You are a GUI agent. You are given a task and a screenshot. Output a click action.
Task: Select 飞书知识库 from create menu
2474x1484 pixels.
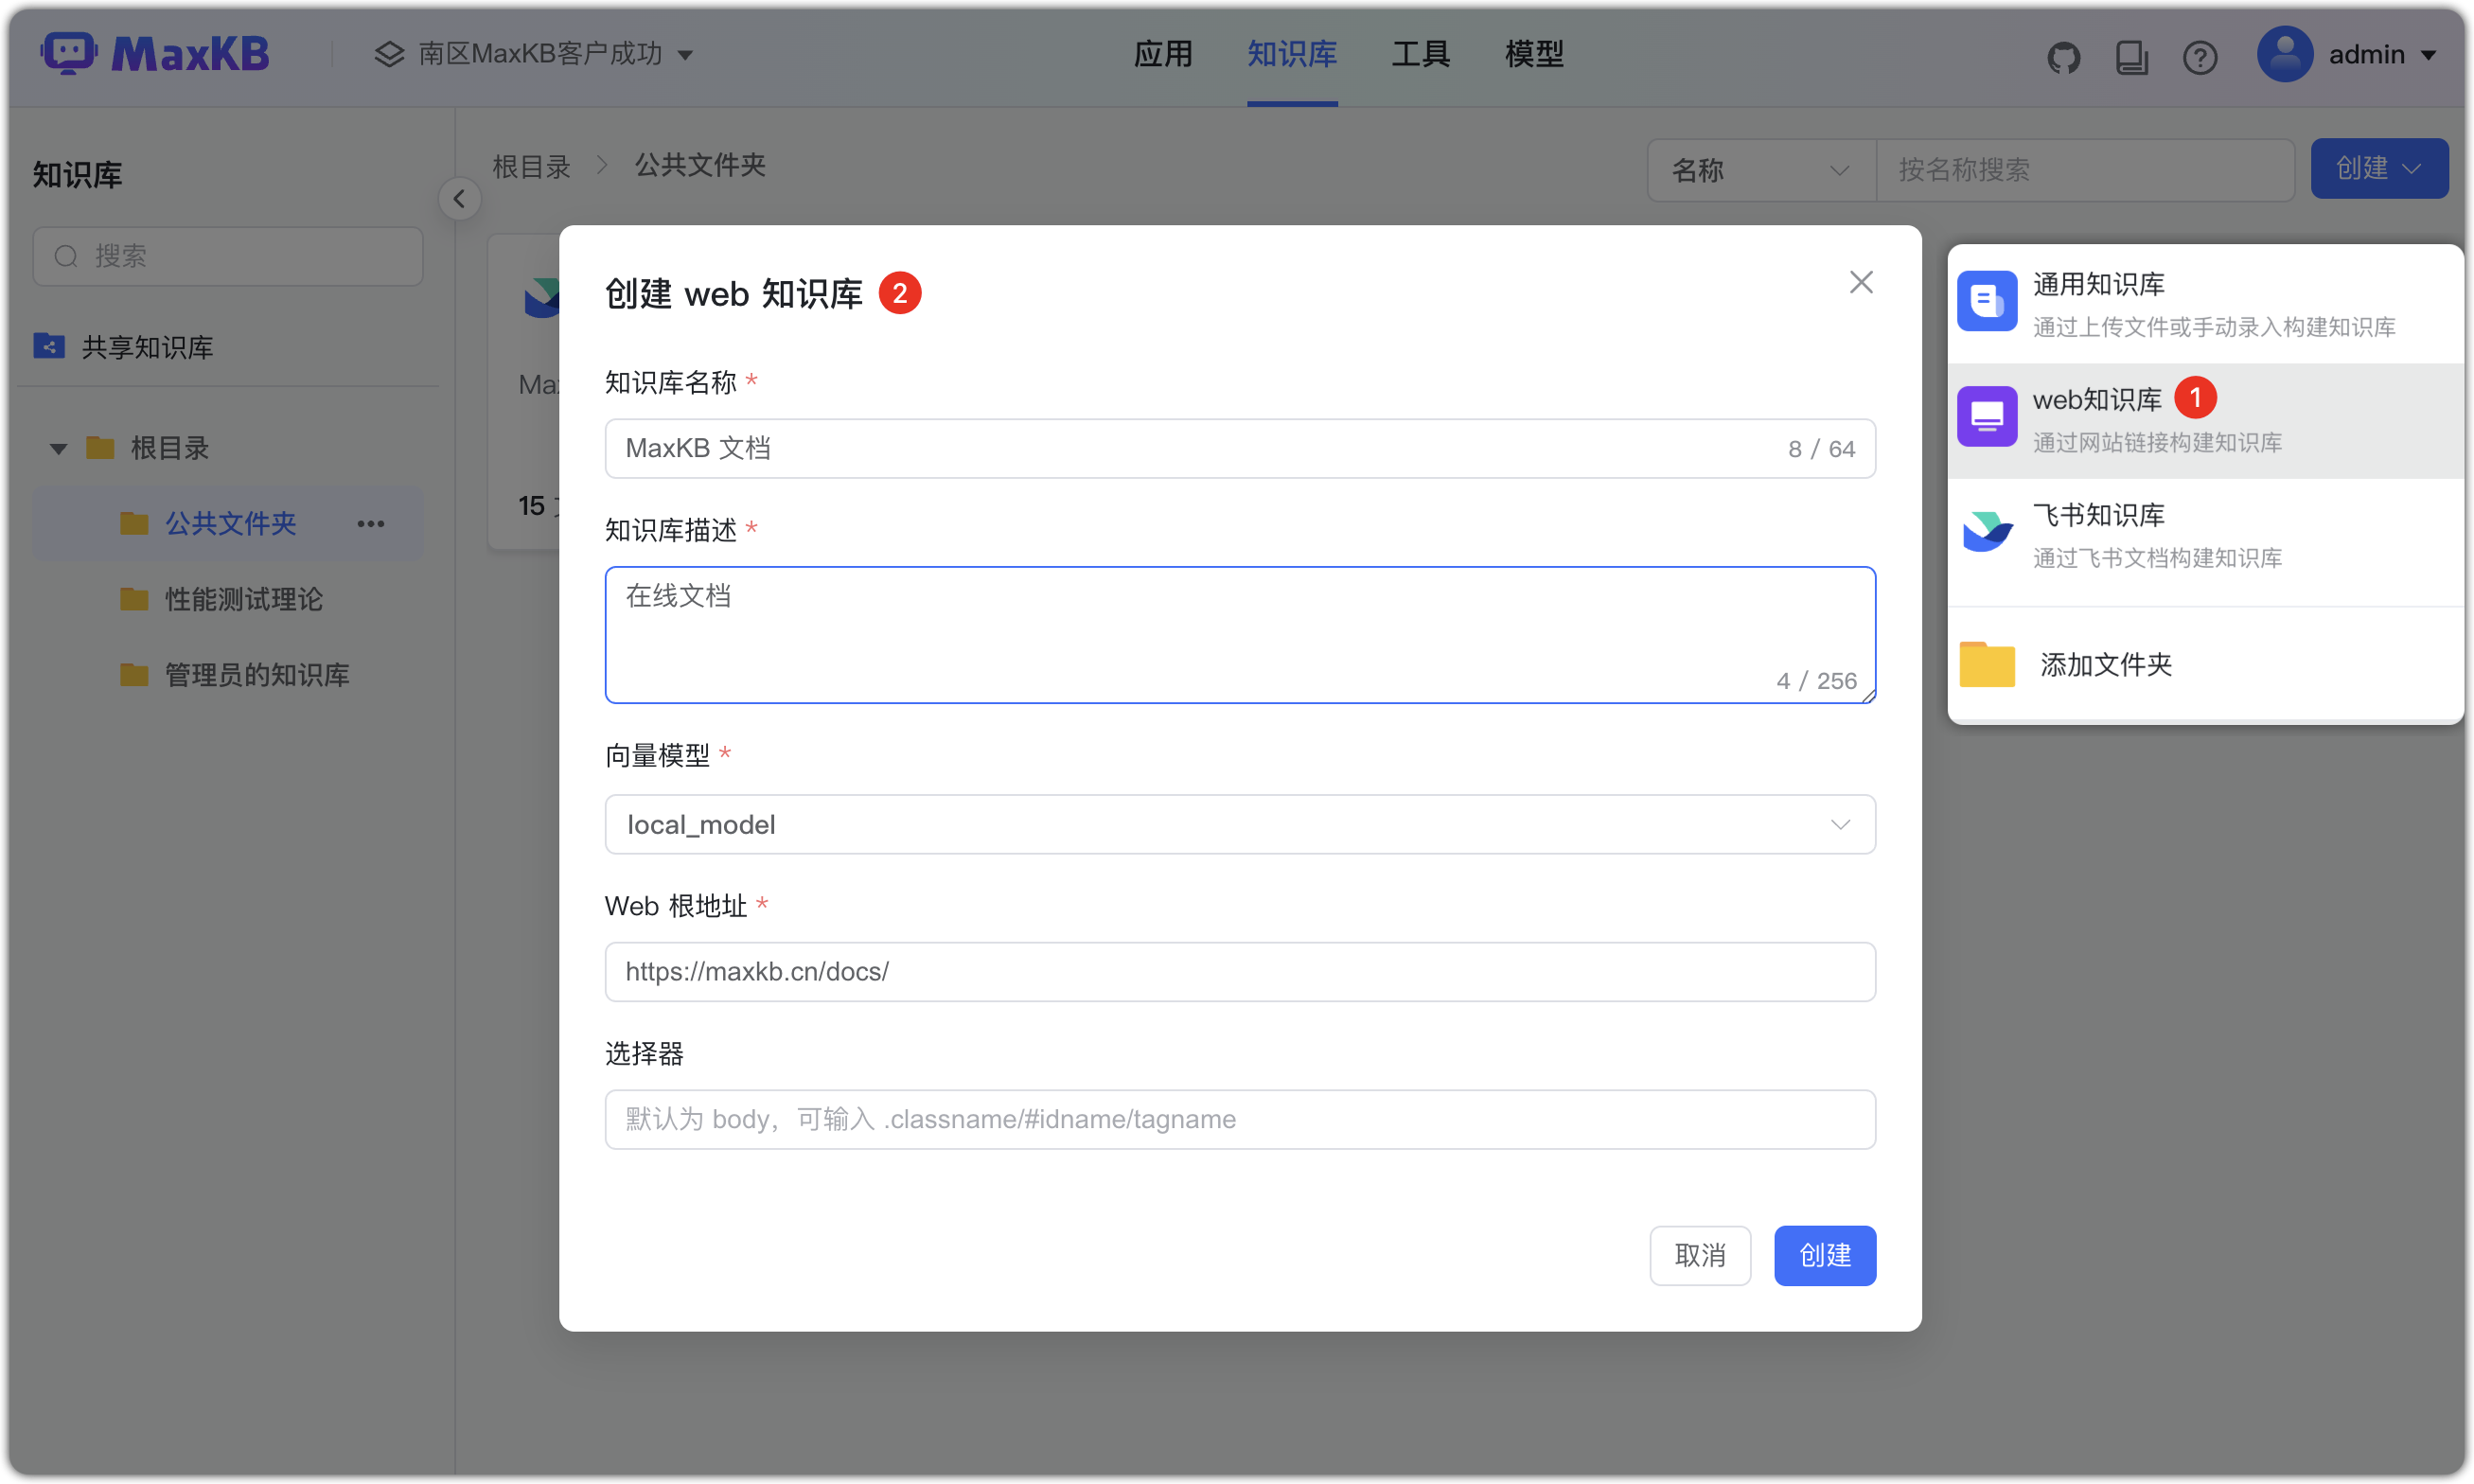click(2204, 535)
